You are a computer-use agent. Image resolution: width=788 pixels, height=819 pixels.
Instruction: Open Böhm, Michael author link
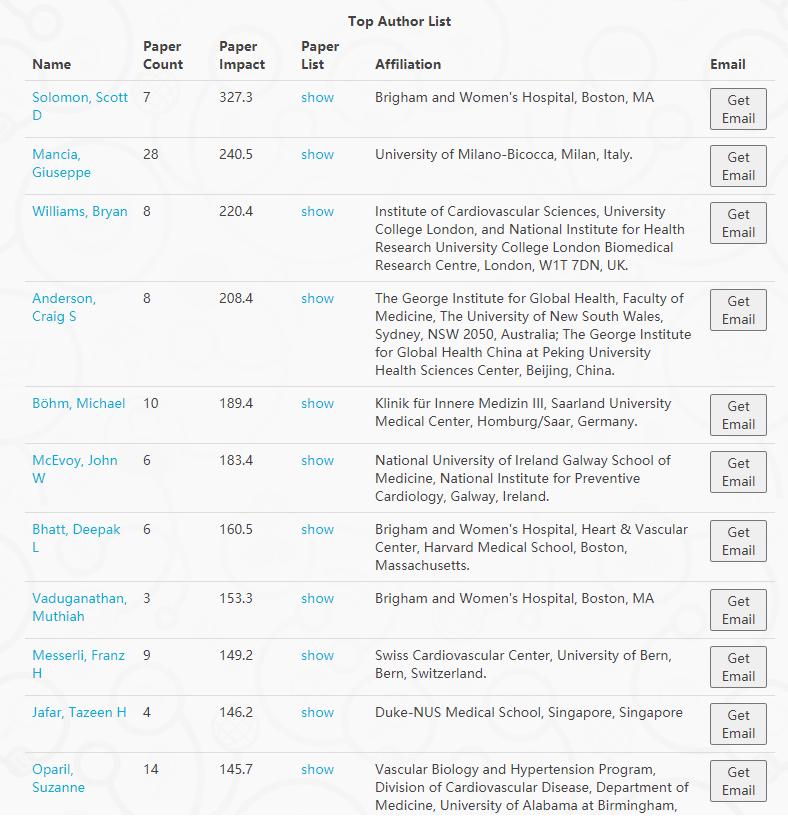pyautogui.click(x=78, y=403)
